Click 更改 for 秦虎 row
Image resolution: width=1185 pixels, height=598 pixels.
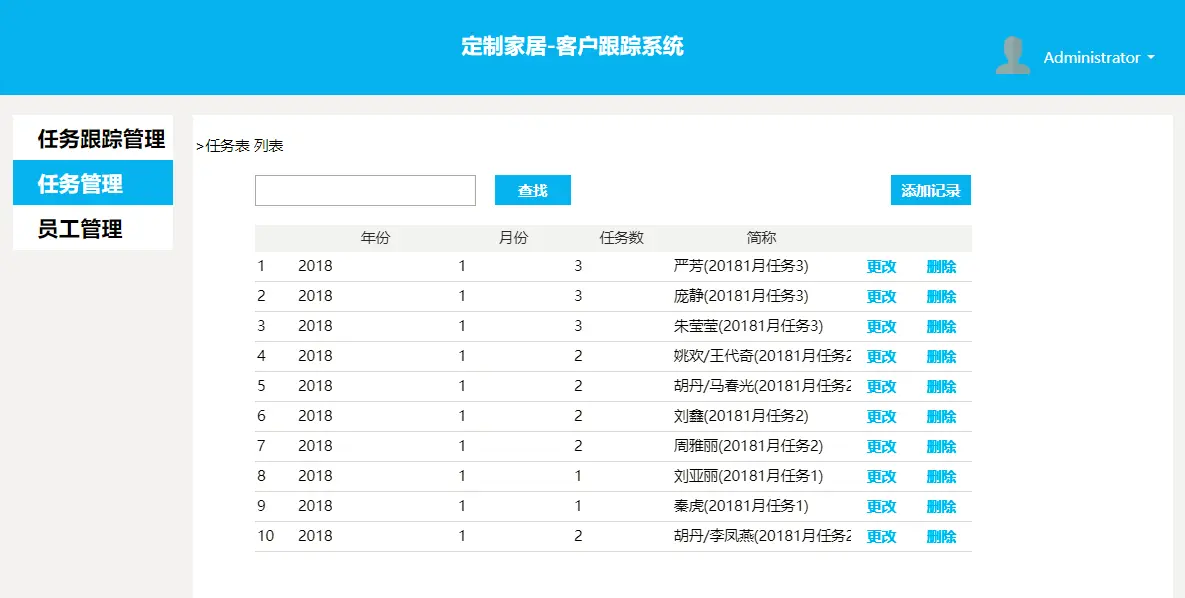point(881,507)
